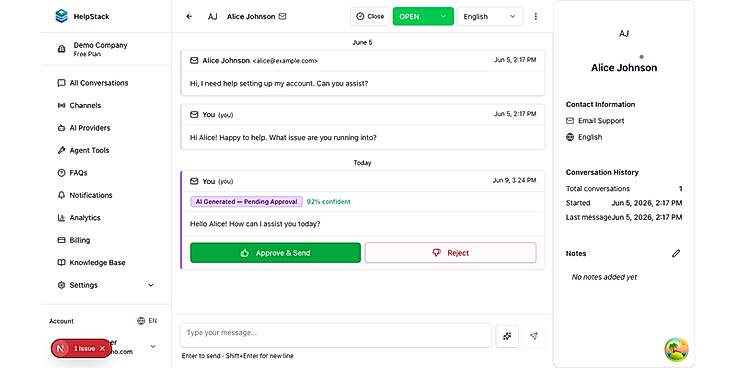The width and height of the screenshot is (736, 368).
Task: Click 'No notes added yet' text
Action: [x=604, y=277]
